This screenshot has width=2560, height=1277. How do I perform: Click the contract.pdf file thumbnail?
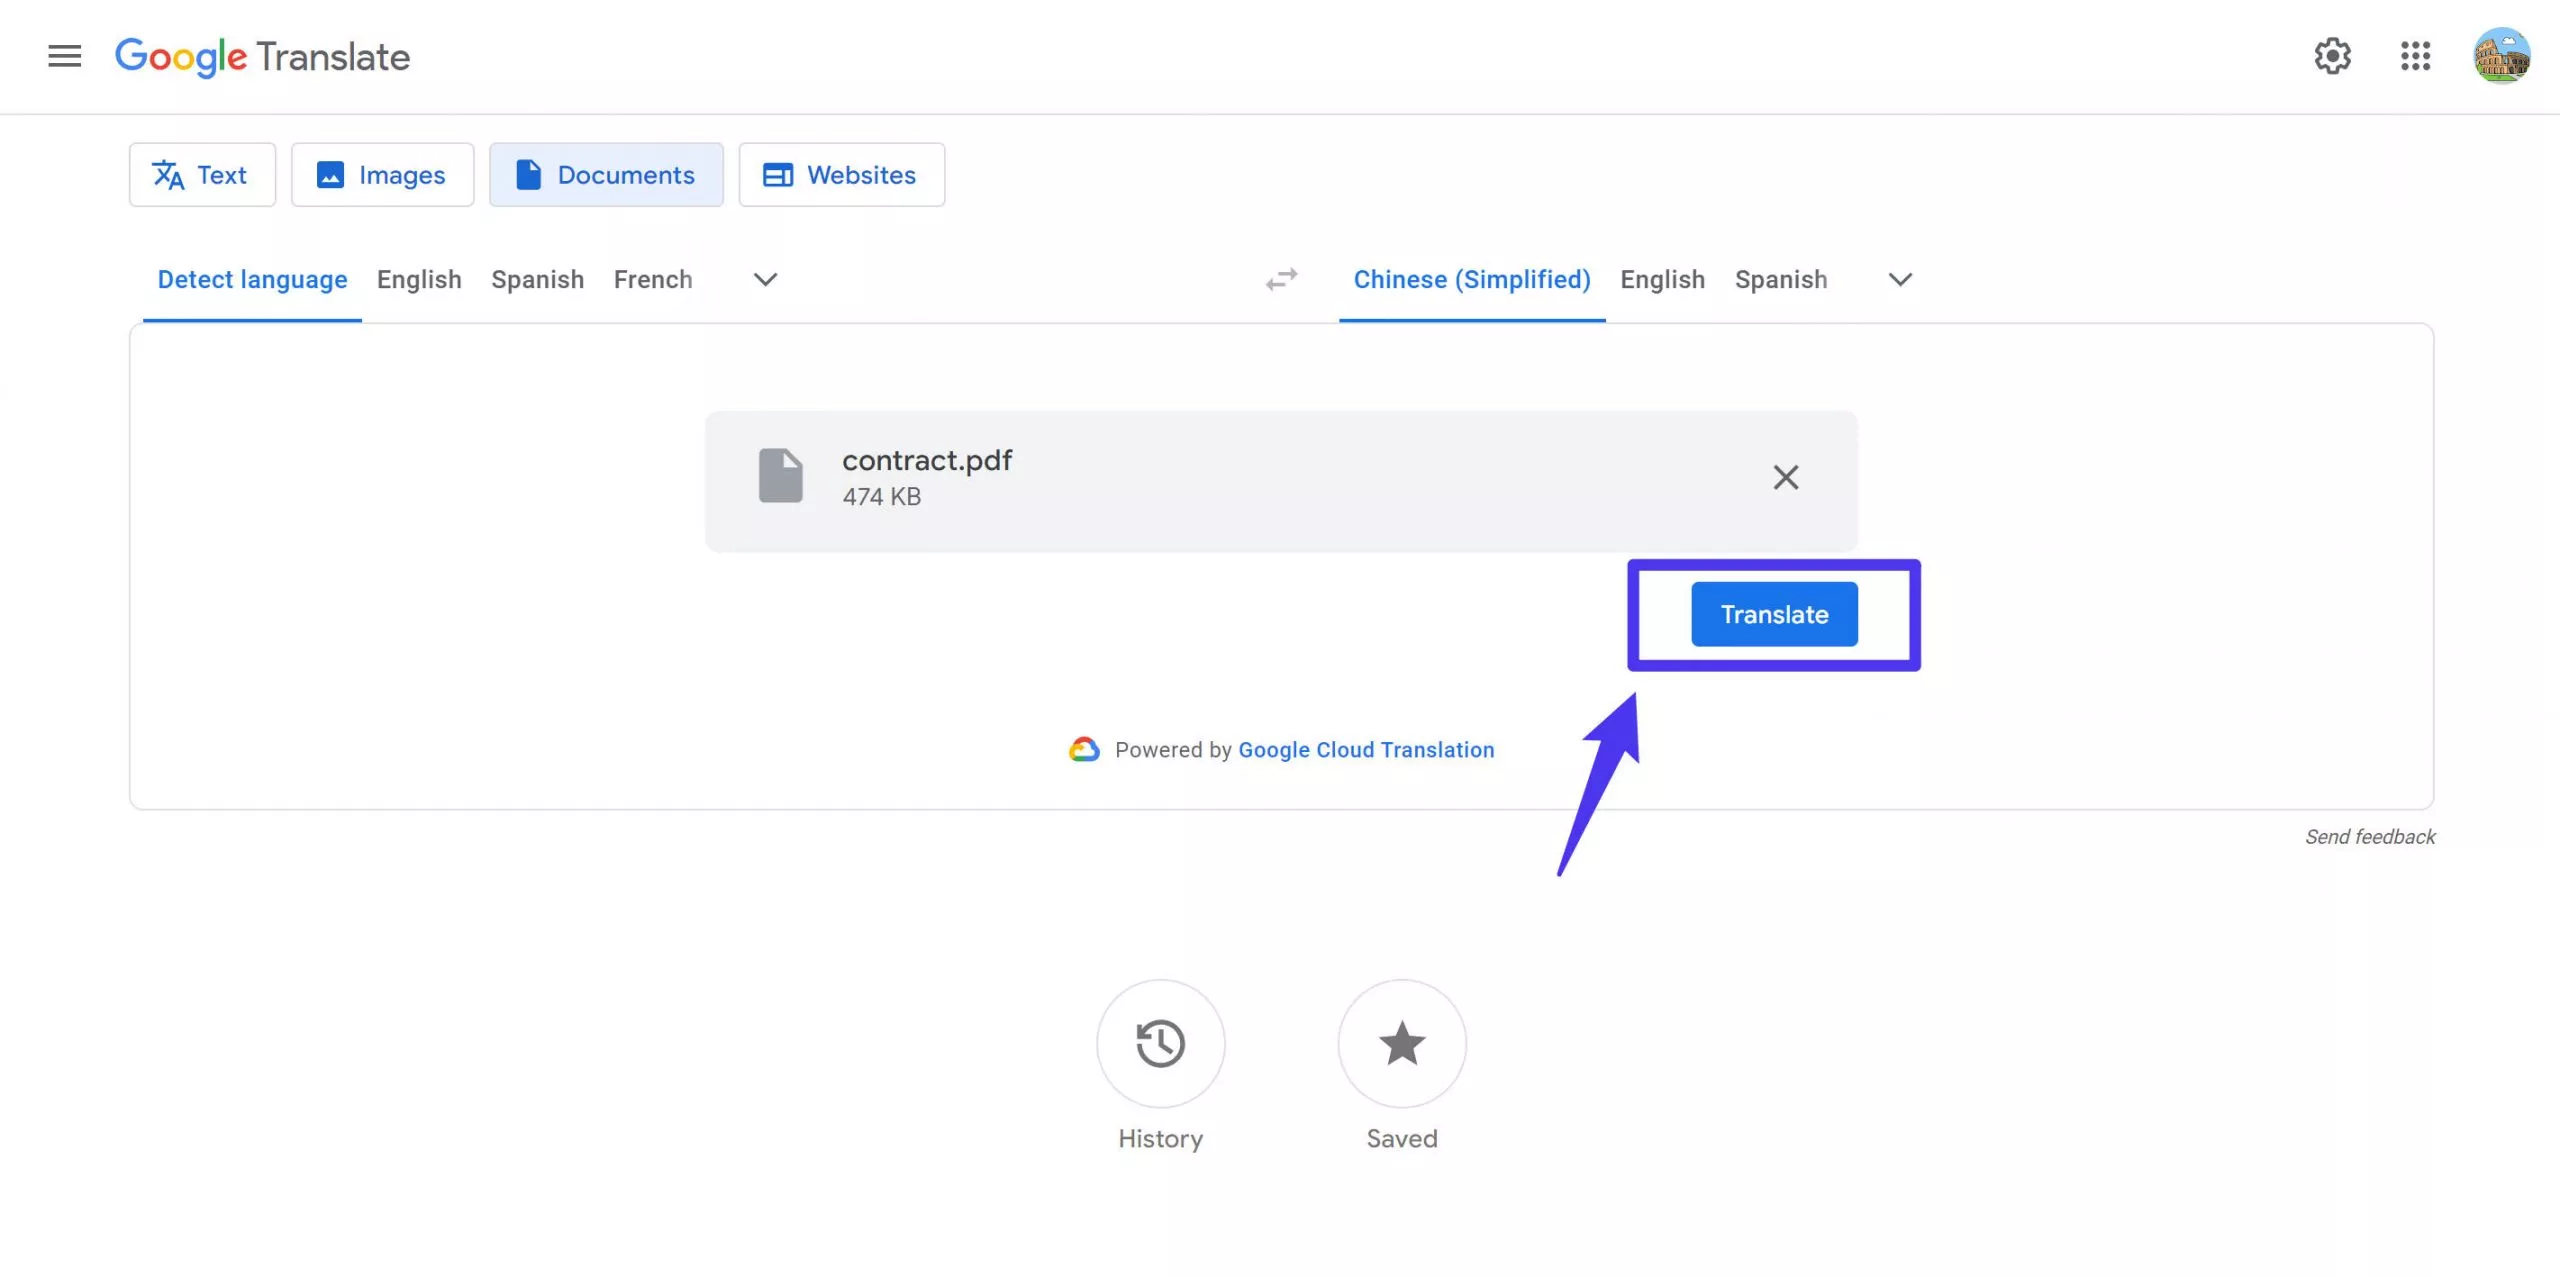[779, 475]
